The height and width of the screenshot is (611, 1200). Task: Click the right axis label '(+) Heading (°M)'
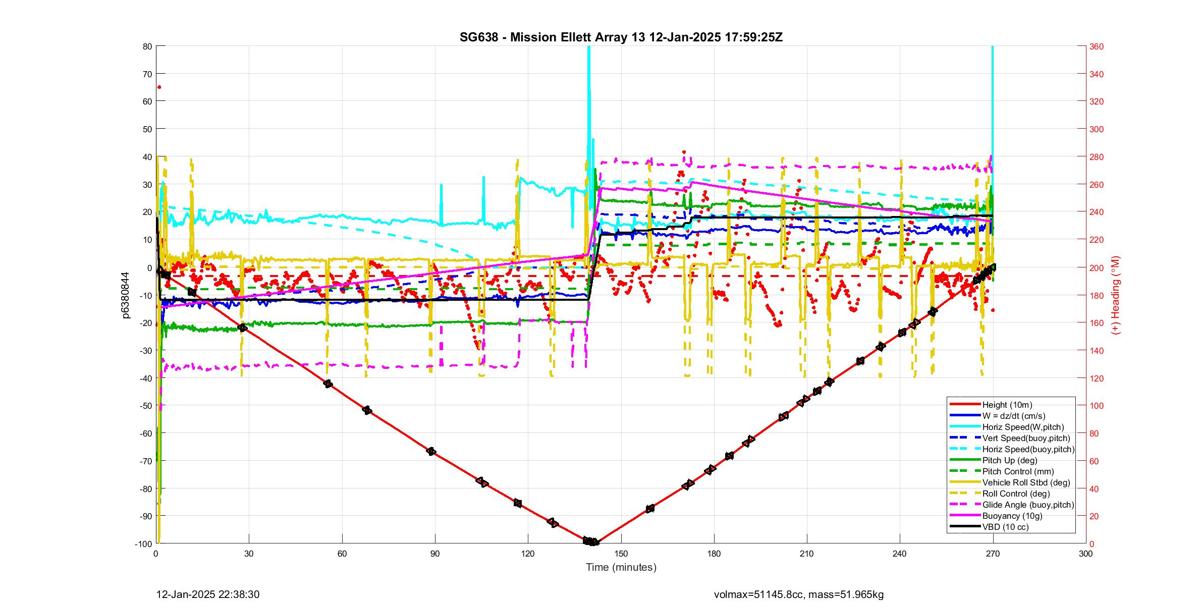click(x=1116, y=294)
